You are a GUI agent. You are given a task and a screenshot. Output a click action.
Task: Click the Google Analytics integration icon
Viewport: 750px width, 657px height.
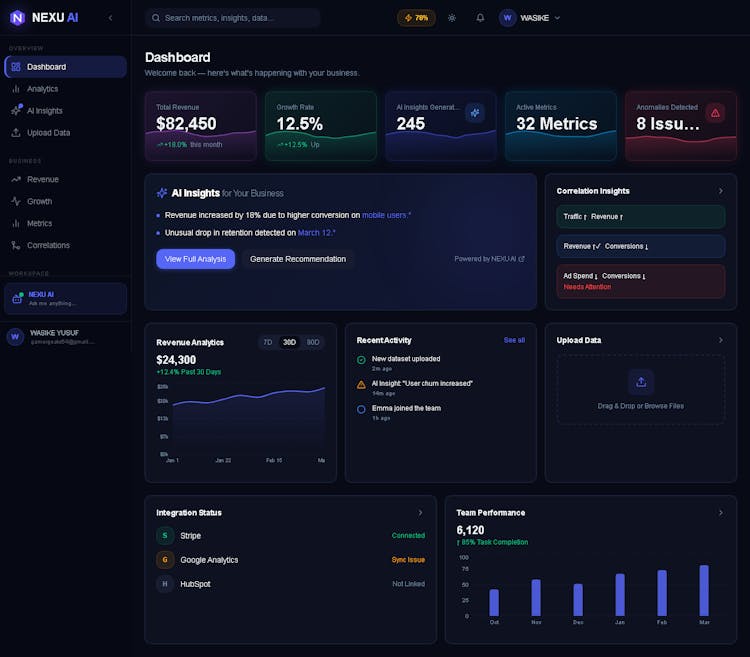pos(165,560)
